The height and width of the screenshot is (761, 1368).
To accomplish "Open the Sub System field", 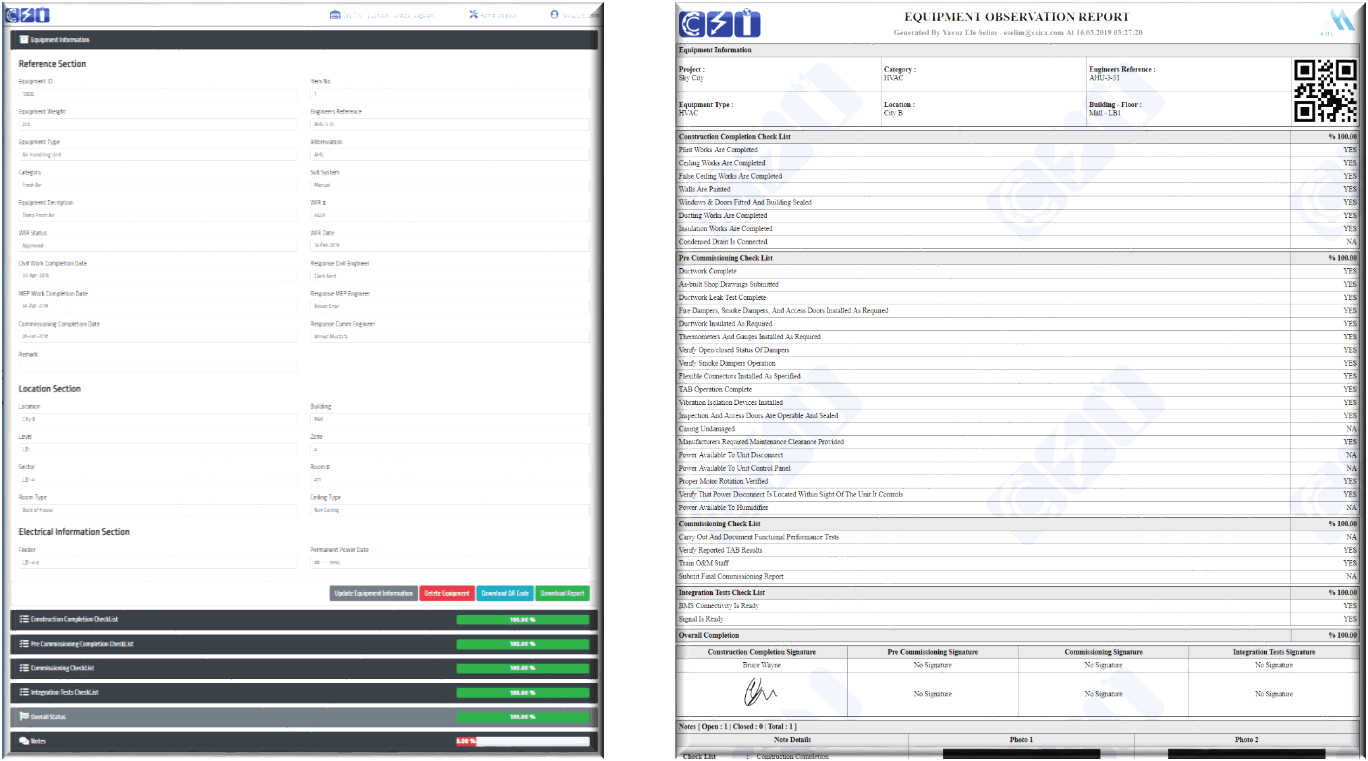I will click(450, 185).
